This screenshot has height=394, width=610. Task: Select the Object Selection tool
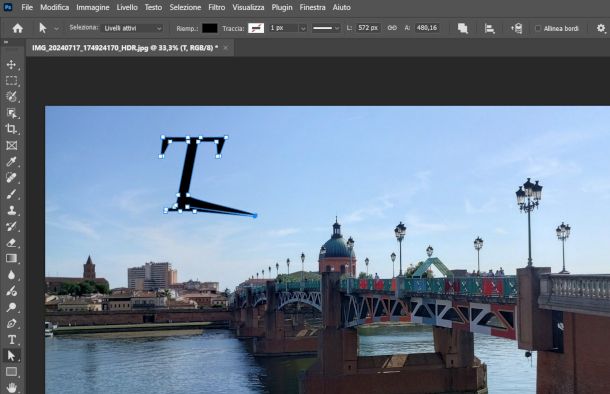tap(11, 113)
